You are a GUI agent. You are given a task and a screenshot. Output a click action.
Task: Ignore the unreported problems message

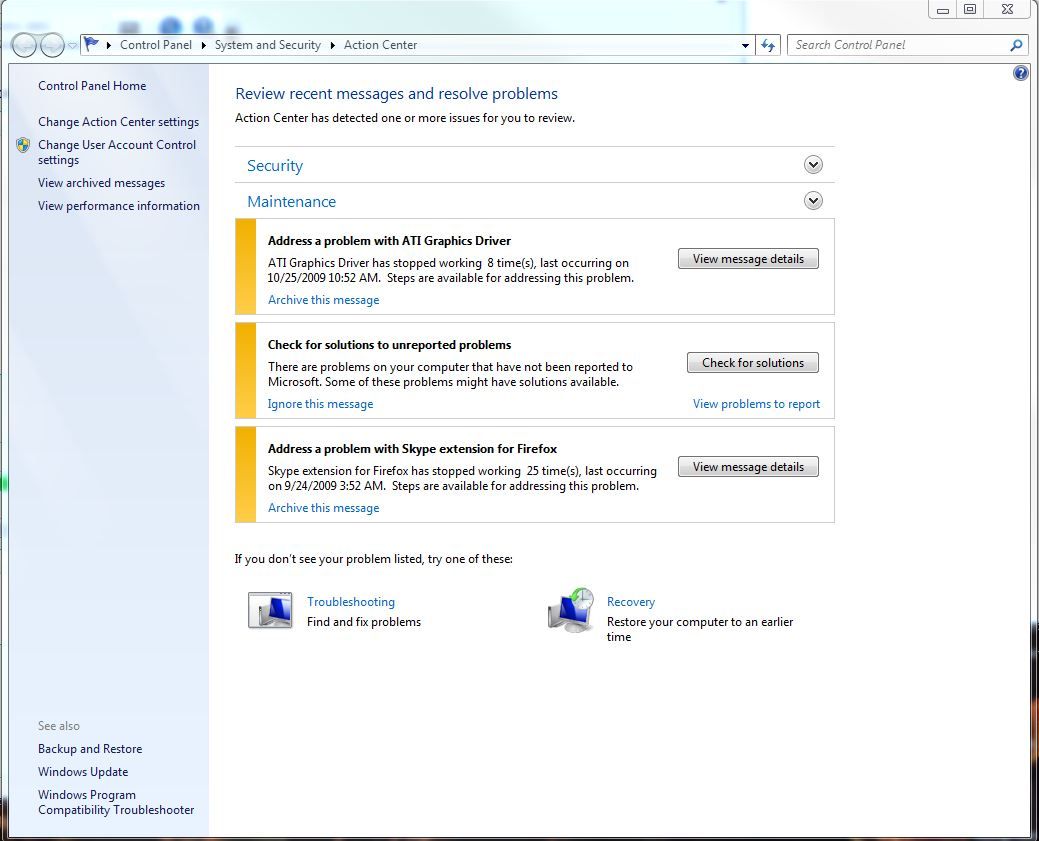click(x=320, y=403)
